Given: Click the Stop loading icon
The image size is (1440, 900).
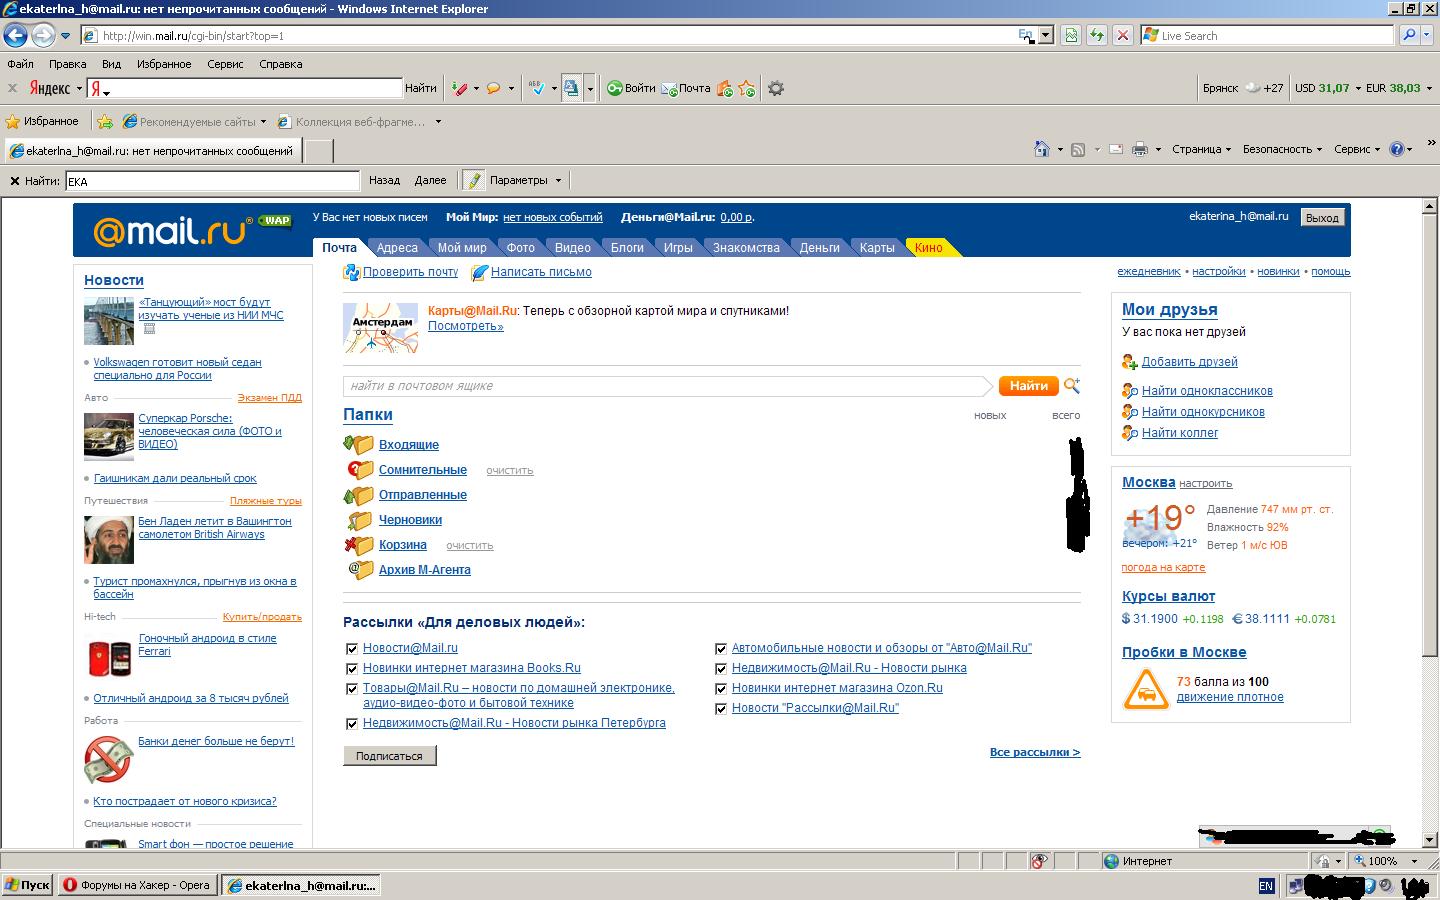Looking at the screenshot, I should (1123, 35).
